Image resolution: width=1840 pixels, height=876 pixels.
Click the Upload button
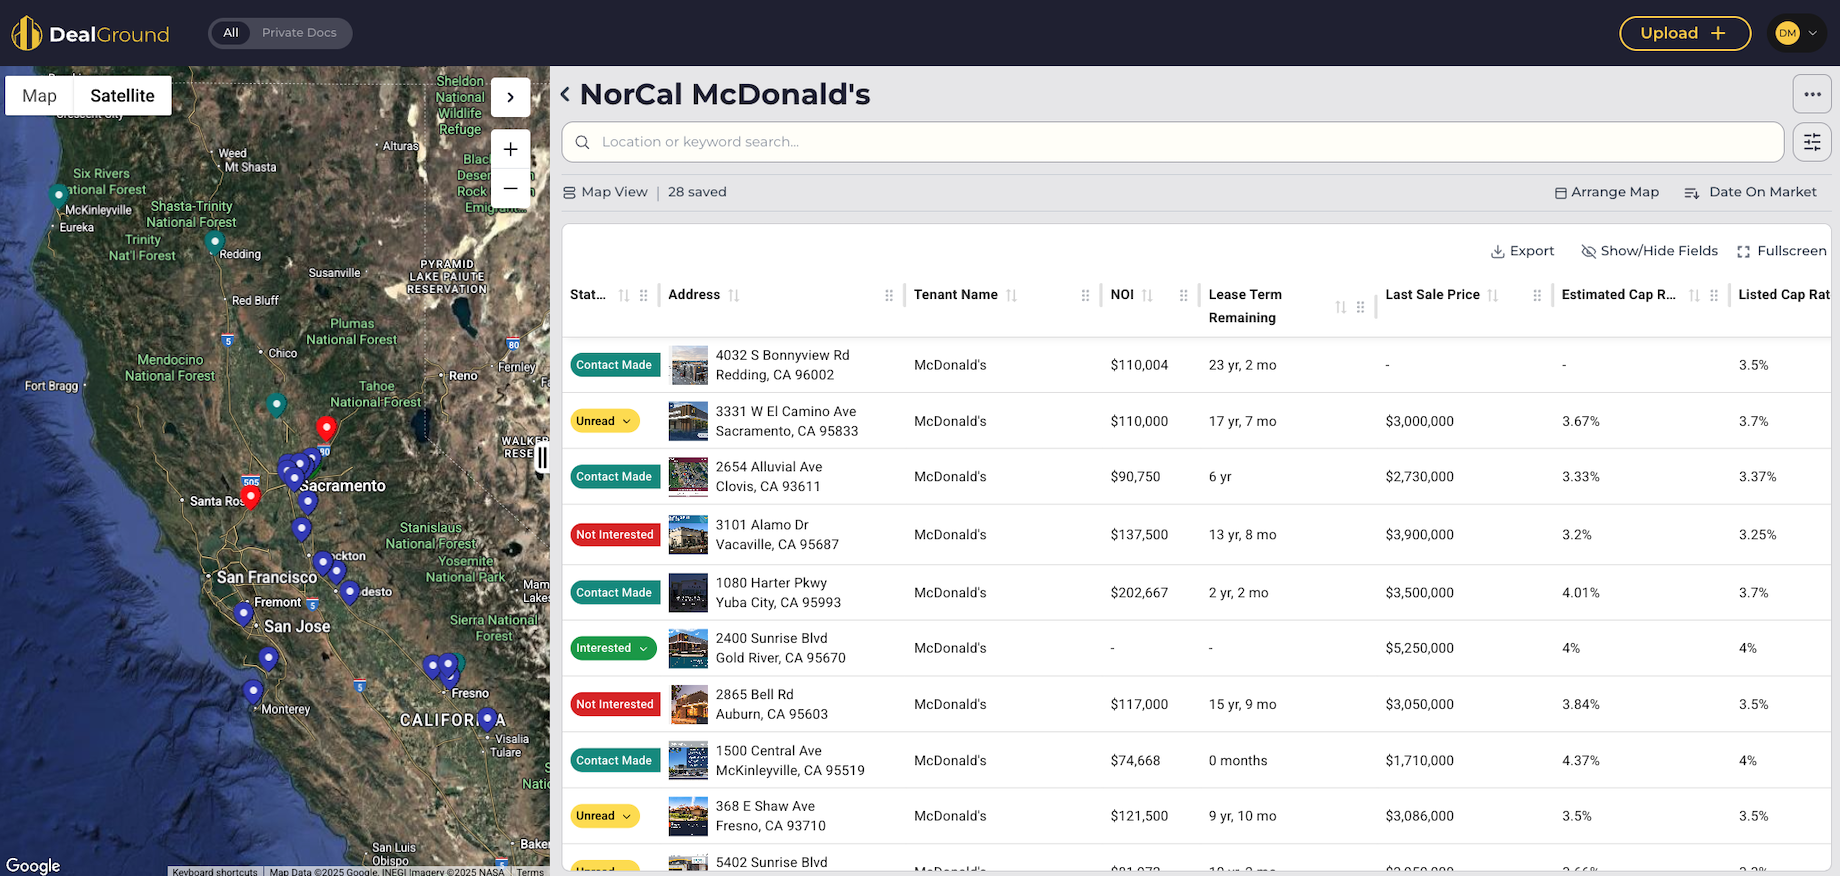1685,33
